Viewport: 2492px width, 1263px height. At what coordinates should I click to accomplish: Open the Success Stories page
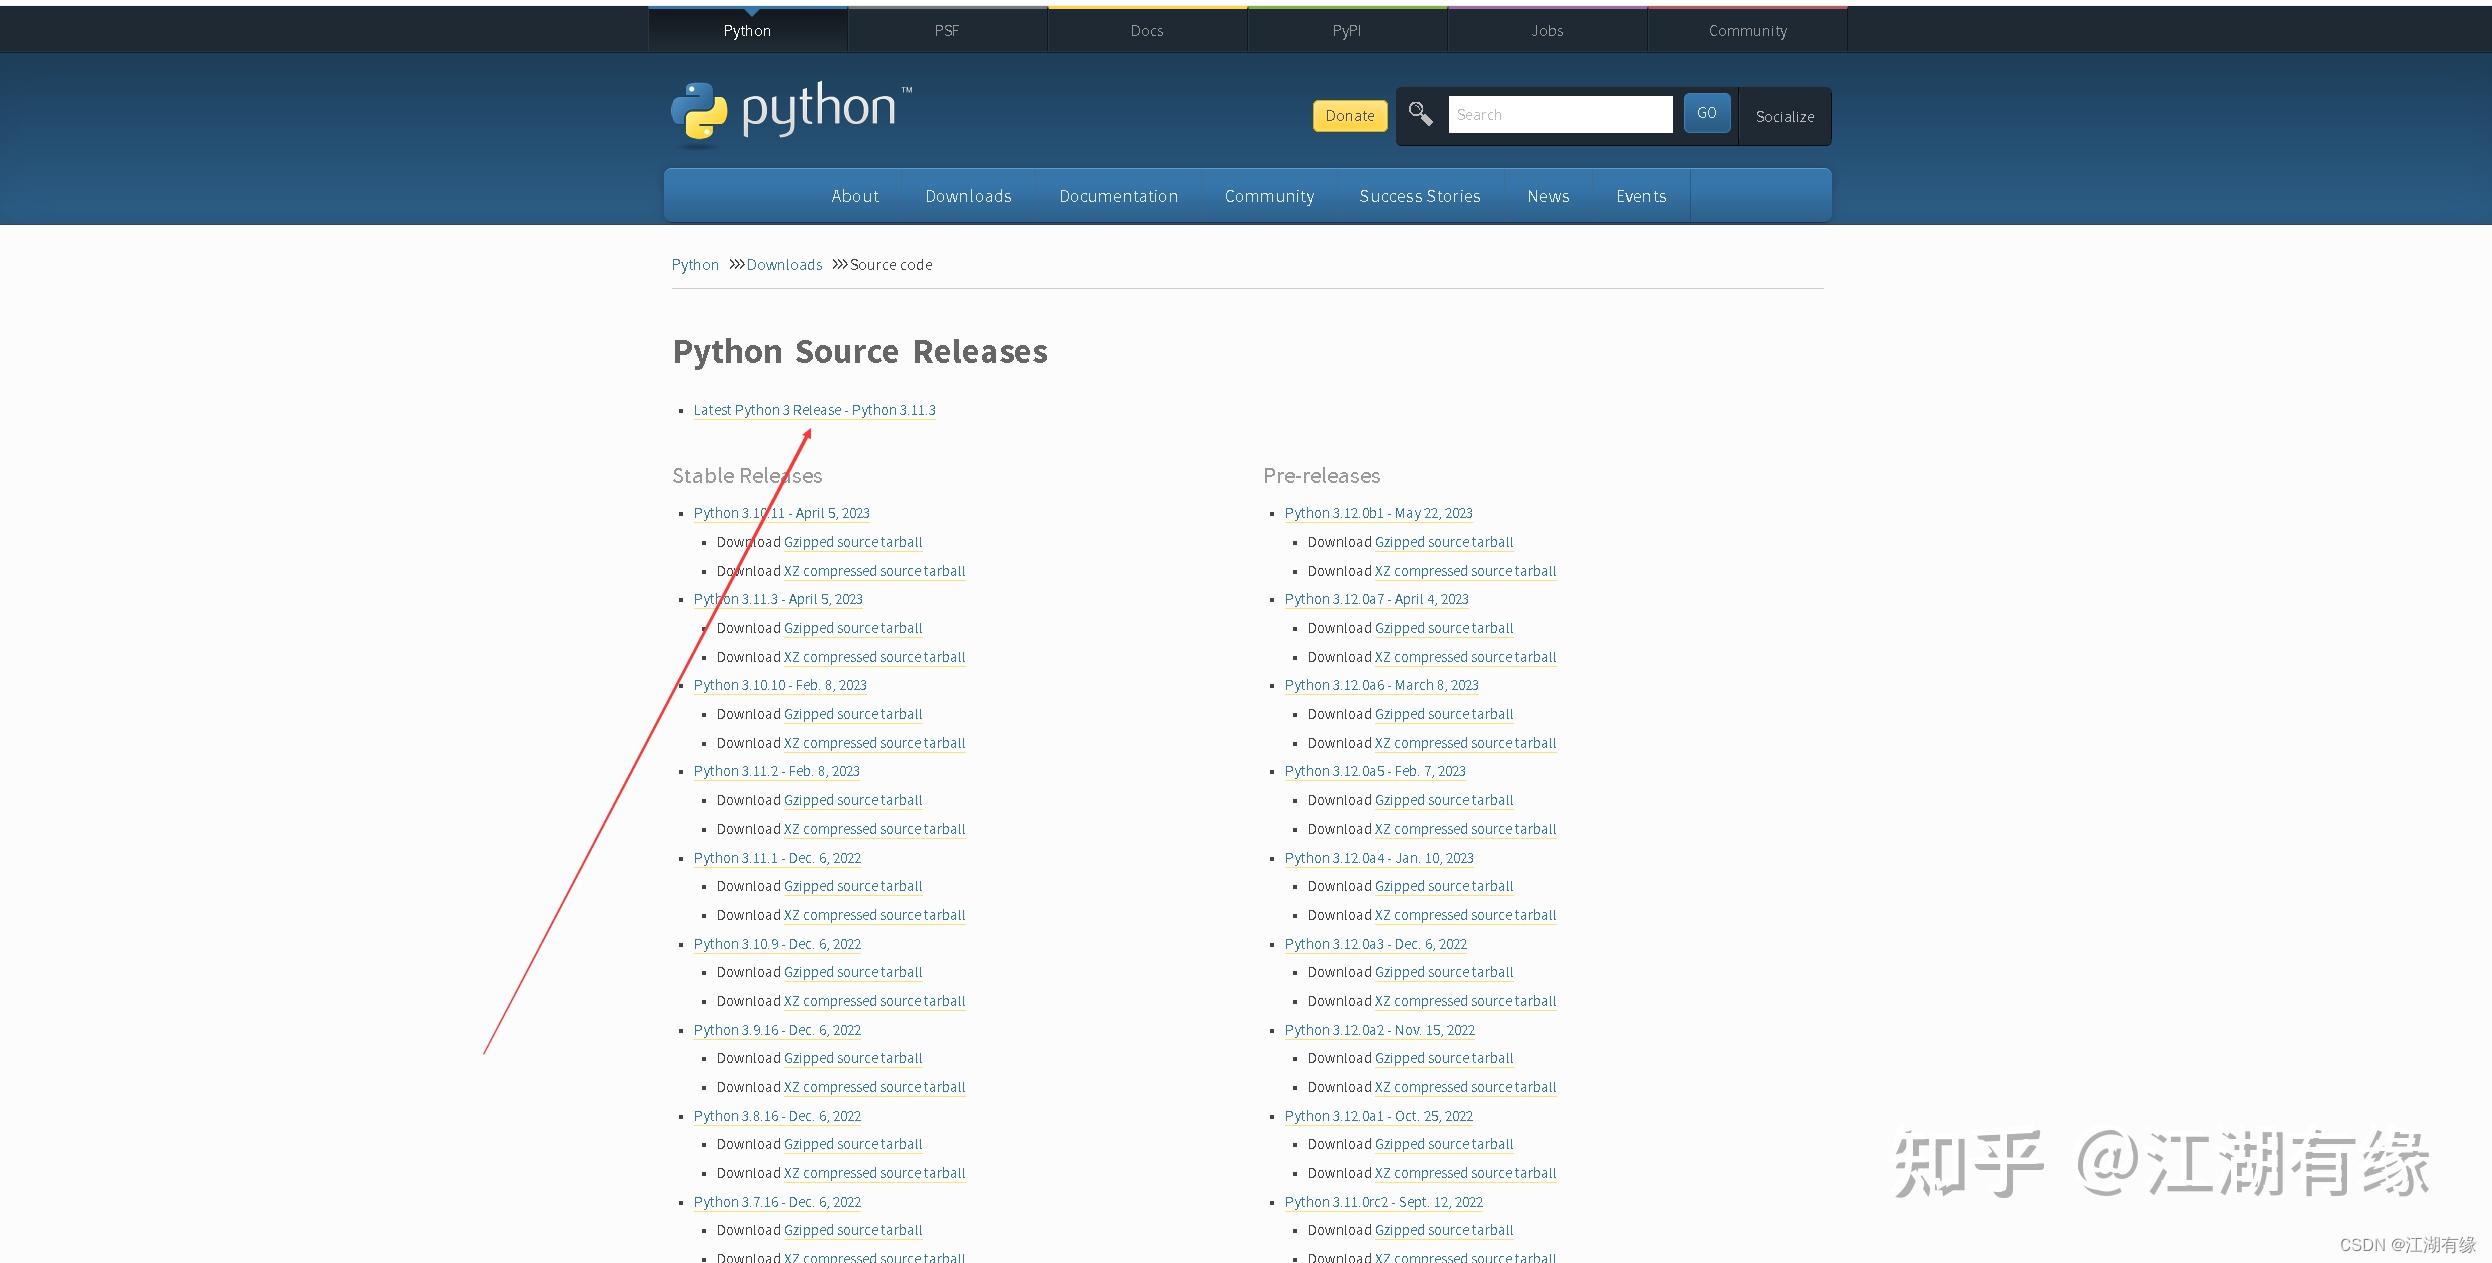[1419, 195]
